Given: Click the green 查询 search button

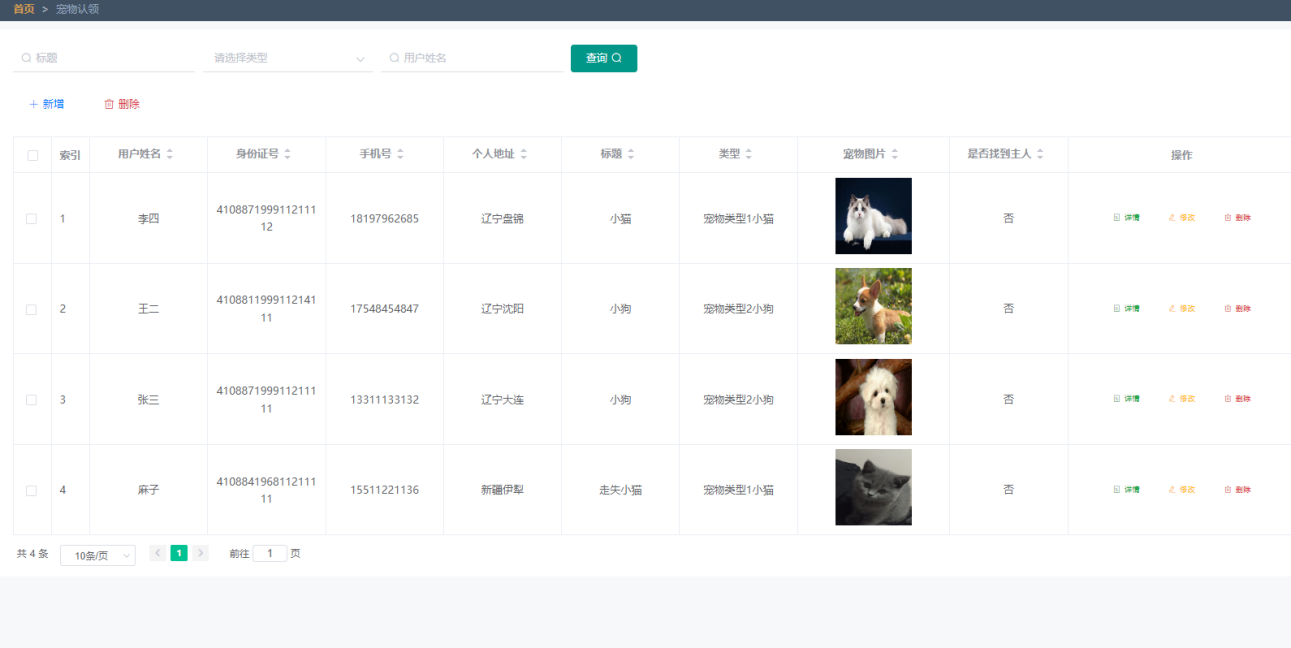Looking at the screenshot, I should coord(604,58).
